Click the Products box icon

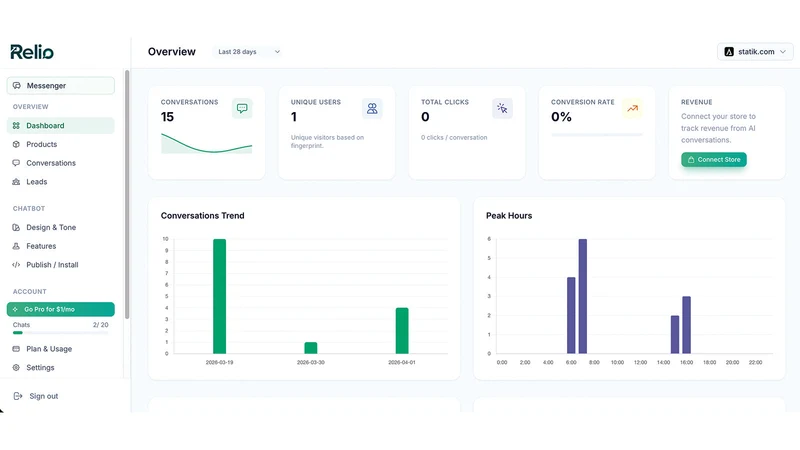click(x=16, y=144)
